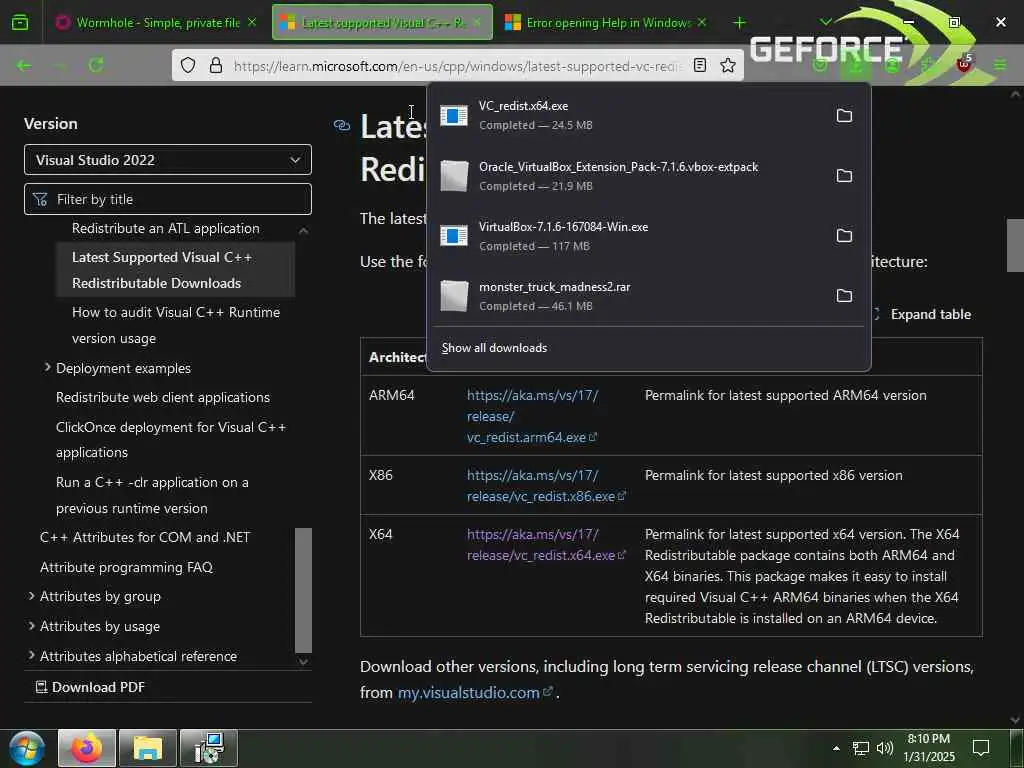Click Expand table button

coord(922,314)
